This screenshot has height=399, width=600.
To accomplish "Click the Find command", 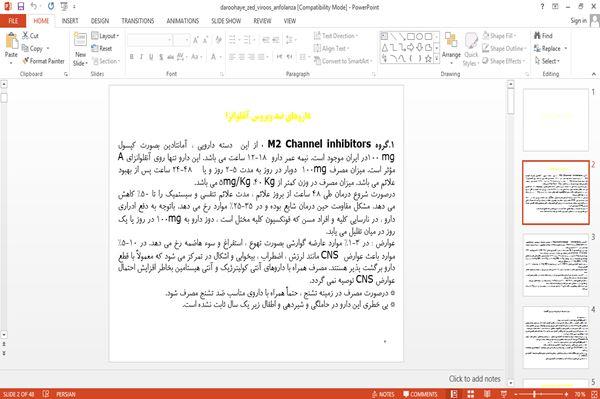I will coord(543,36).
